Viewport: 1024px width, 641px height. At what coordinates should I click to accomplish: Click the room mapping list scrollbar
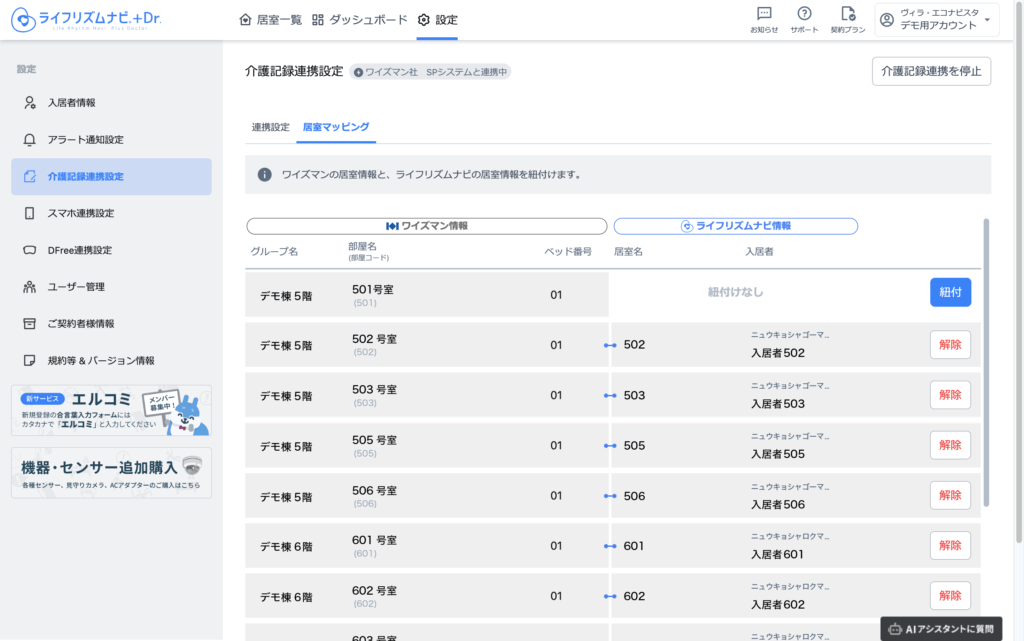[x=985, y=360]
